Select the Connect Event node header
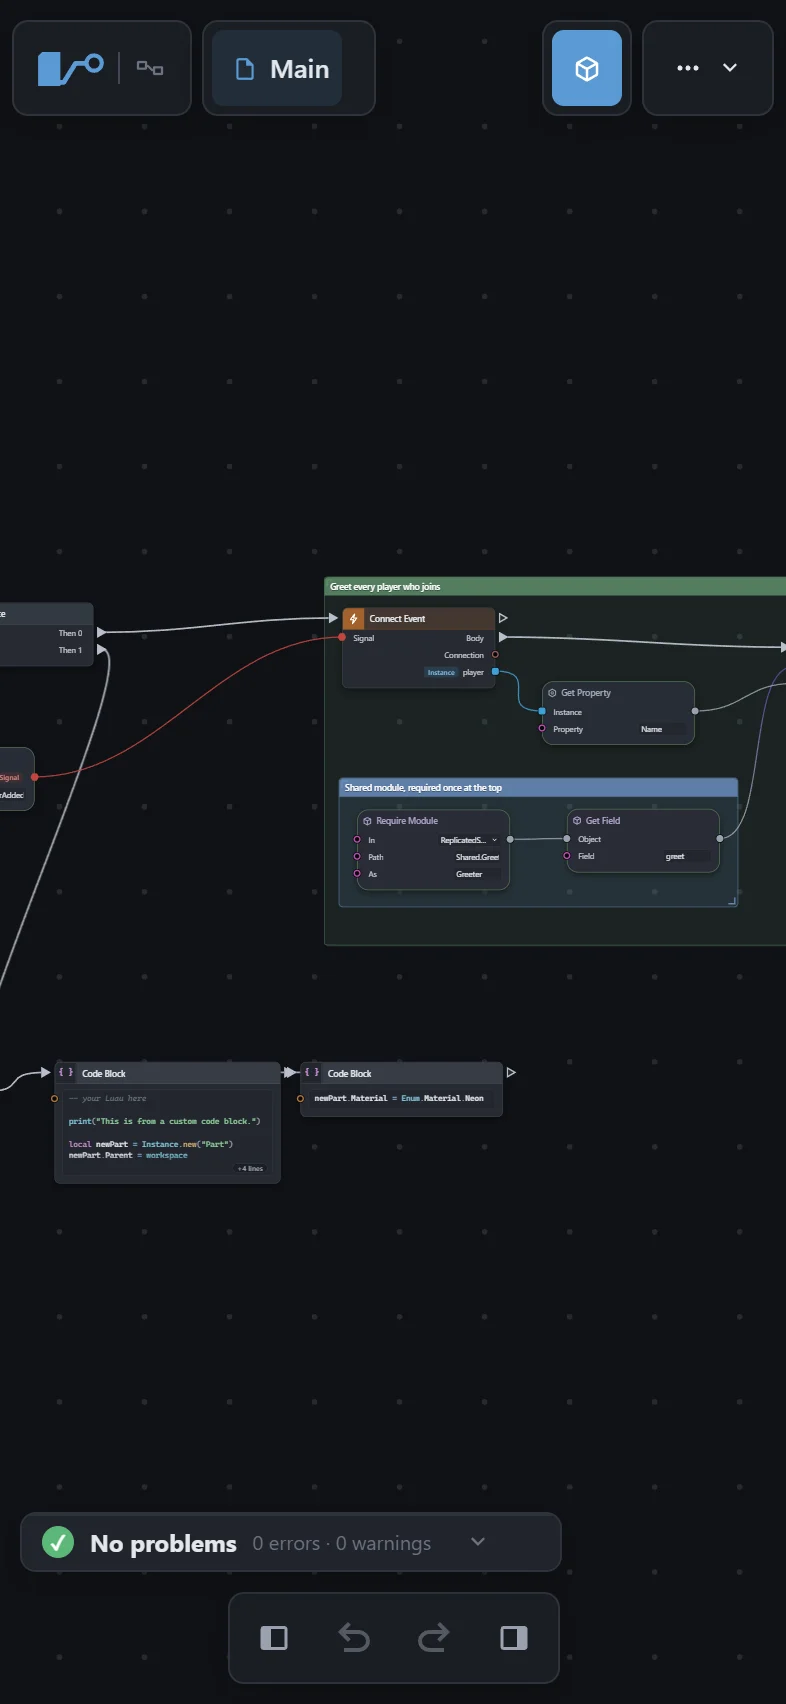The height and width of the screenshot is (1704, 786). [419, 618]
